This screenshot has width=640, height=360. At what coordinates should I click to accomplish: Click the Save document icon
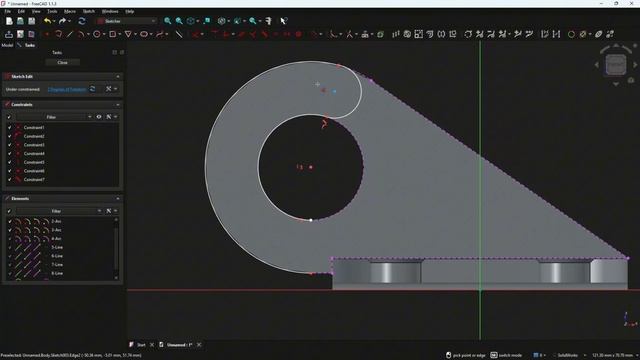(31, 21)
